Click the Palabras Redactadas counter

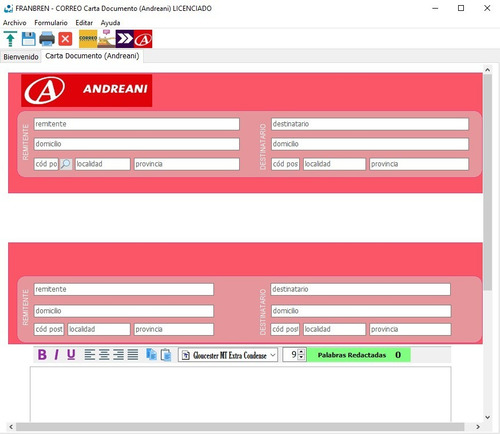359,355
